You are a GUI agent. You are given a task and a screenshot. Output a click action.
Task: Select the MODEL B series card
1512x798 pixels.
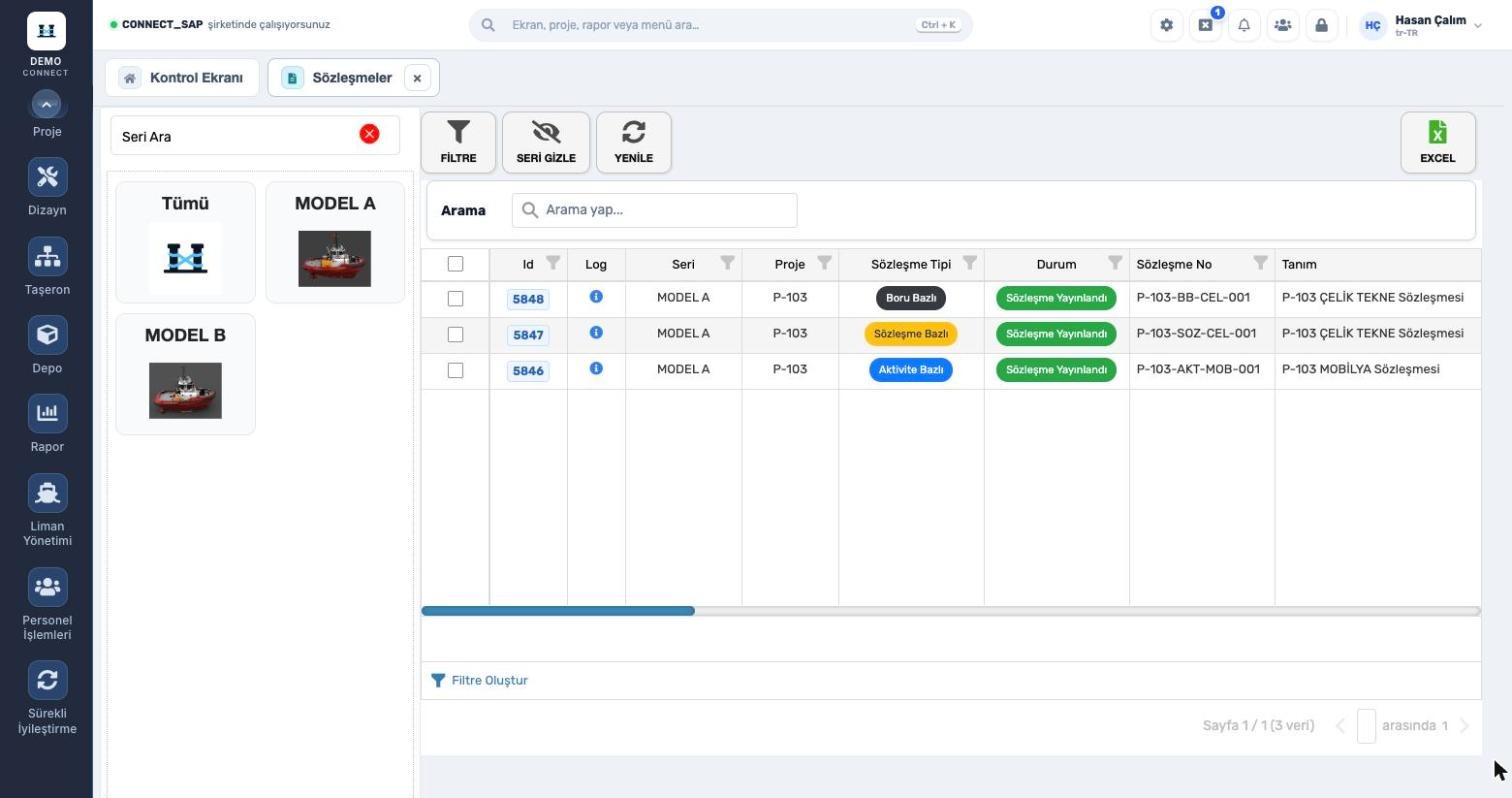point(185,374)
